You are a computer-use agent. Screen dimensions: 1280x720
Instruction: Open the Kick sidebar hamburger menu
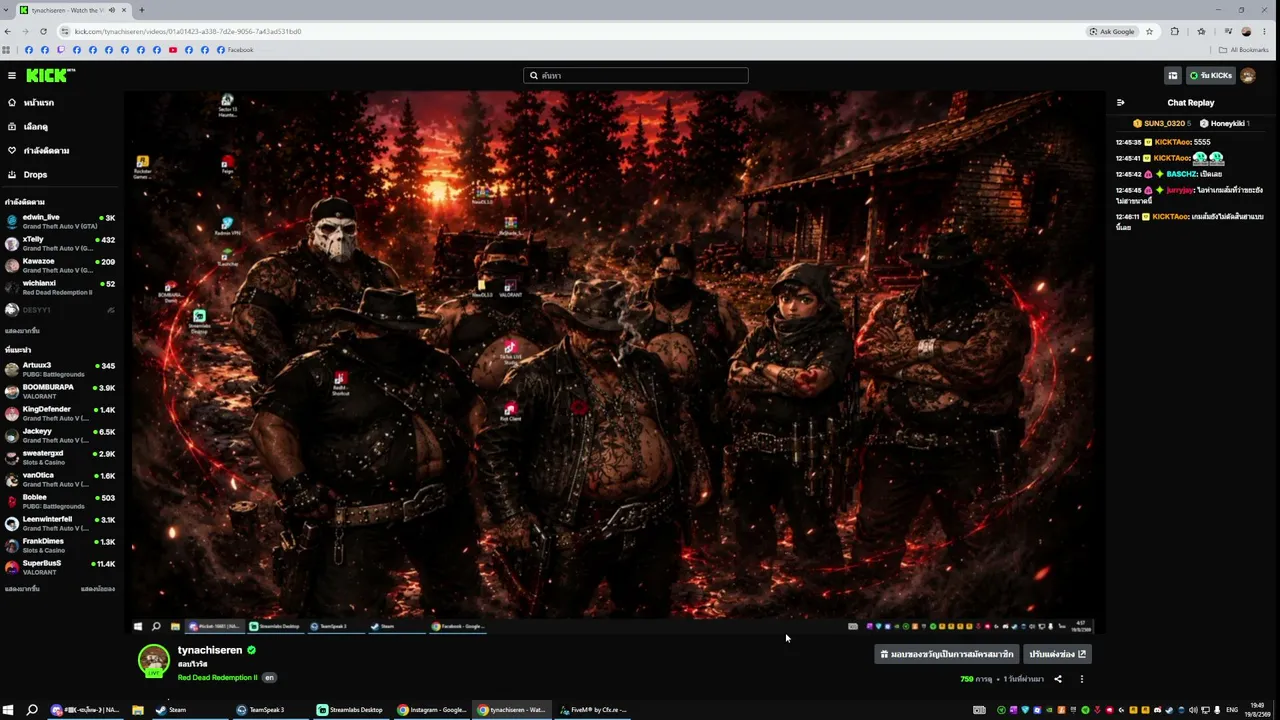coord(12,75)
